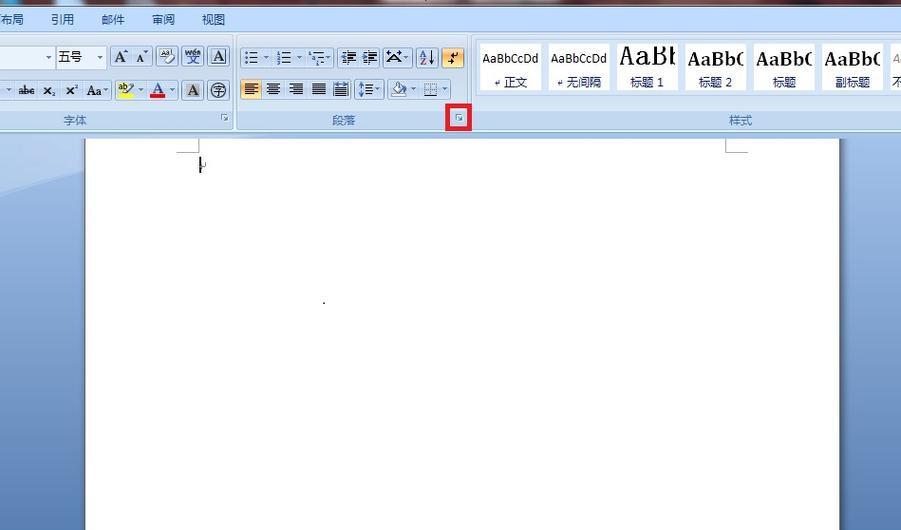901x530 pixels.
Task: Switch to the 布局 ribbon tab
Action: 12,20
